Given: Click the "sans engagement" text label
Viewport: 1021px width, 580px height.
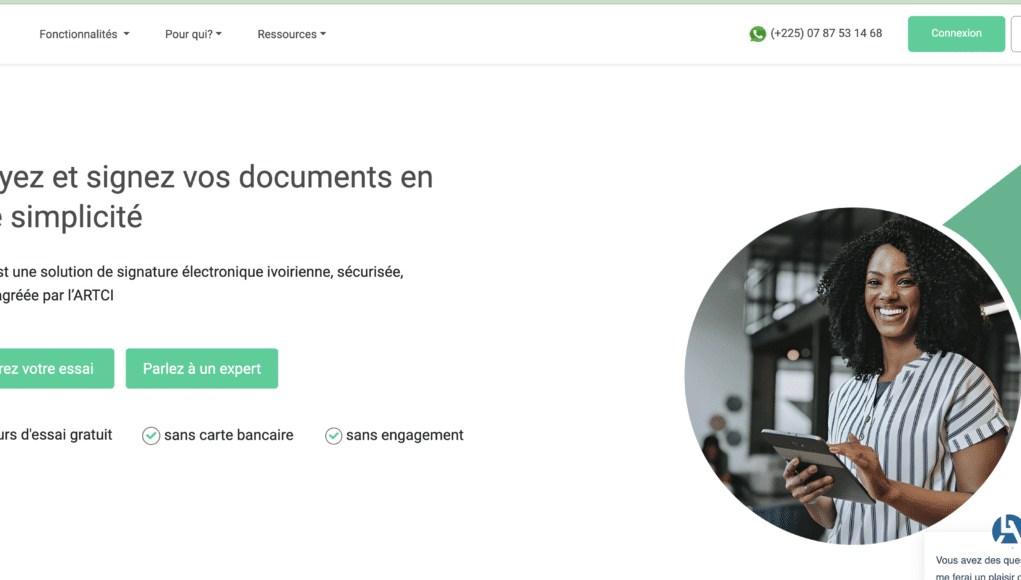Looking at the screenshot, I should point(405,435).
